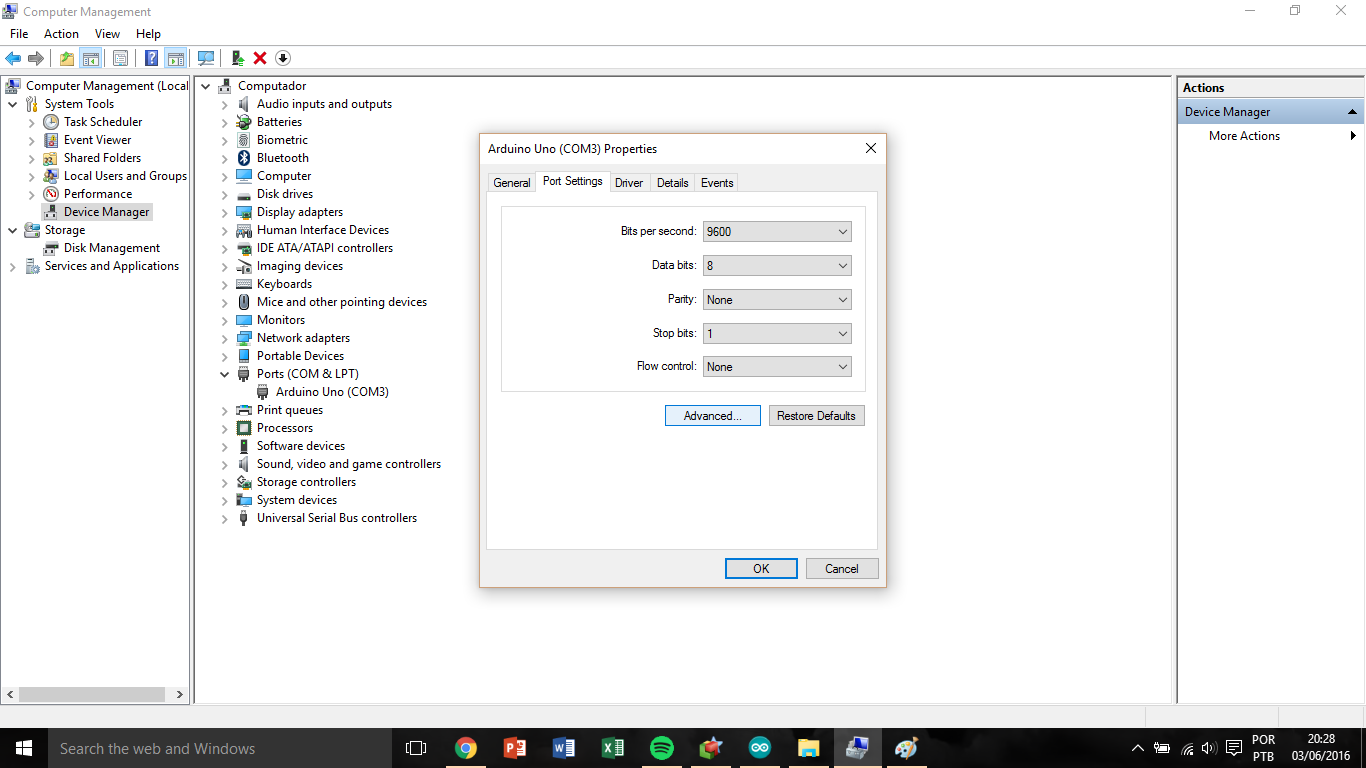This screenshot has height=768, width=1366.
Task: Open the Action menu
Action: [61, 34]
